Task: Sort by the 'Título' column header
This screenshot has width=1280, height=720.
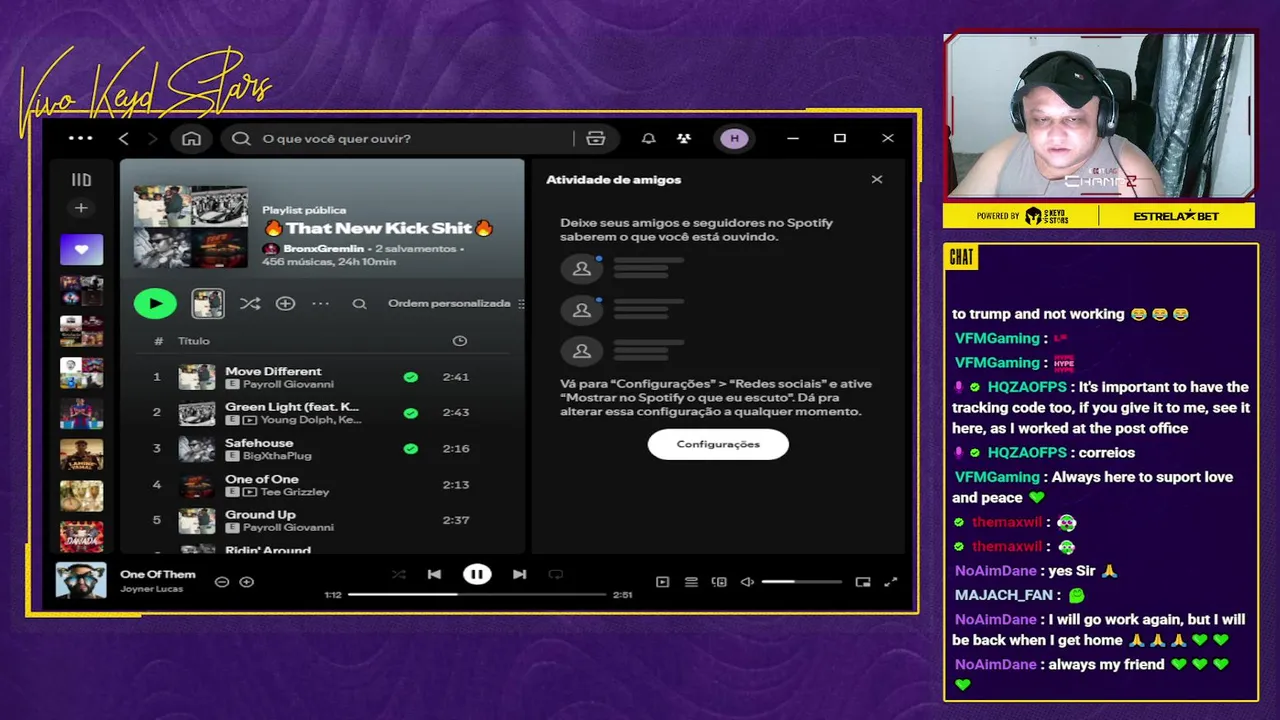Action: click(x=194, y=341)
